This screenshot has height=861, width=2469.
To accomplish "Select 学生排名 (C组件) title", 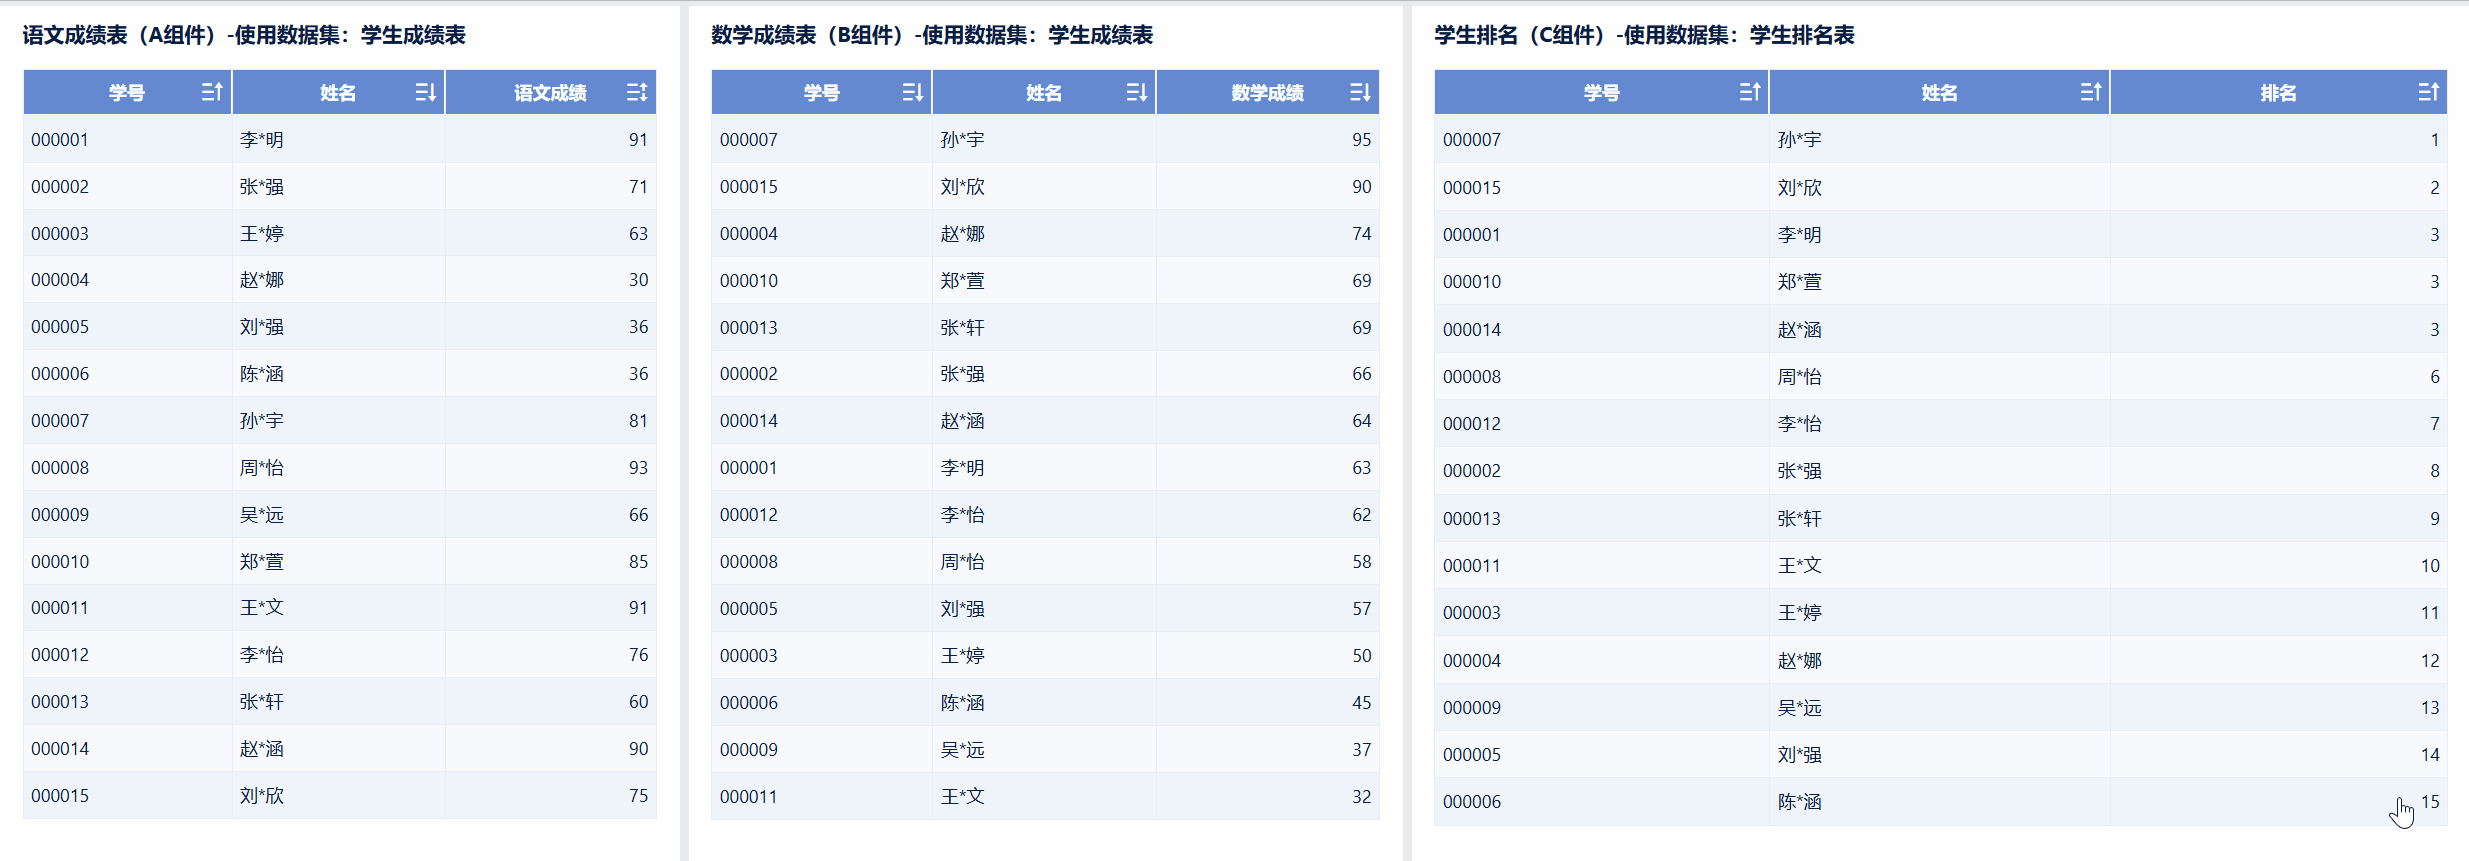I will tap(1645, 35).
